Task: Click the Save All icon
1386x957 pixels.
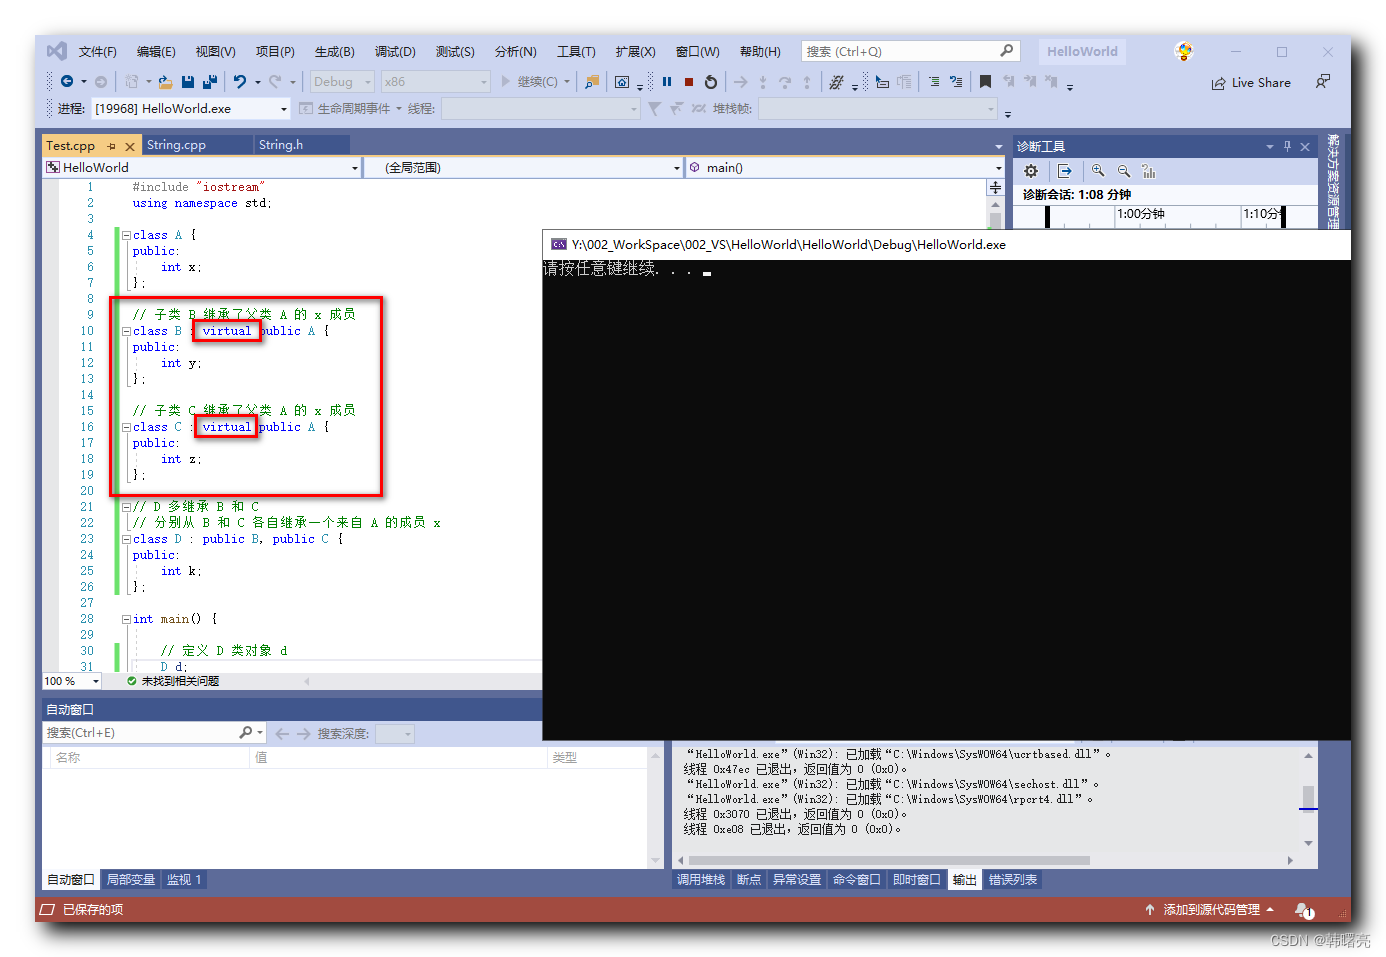Action: (210, 82)
